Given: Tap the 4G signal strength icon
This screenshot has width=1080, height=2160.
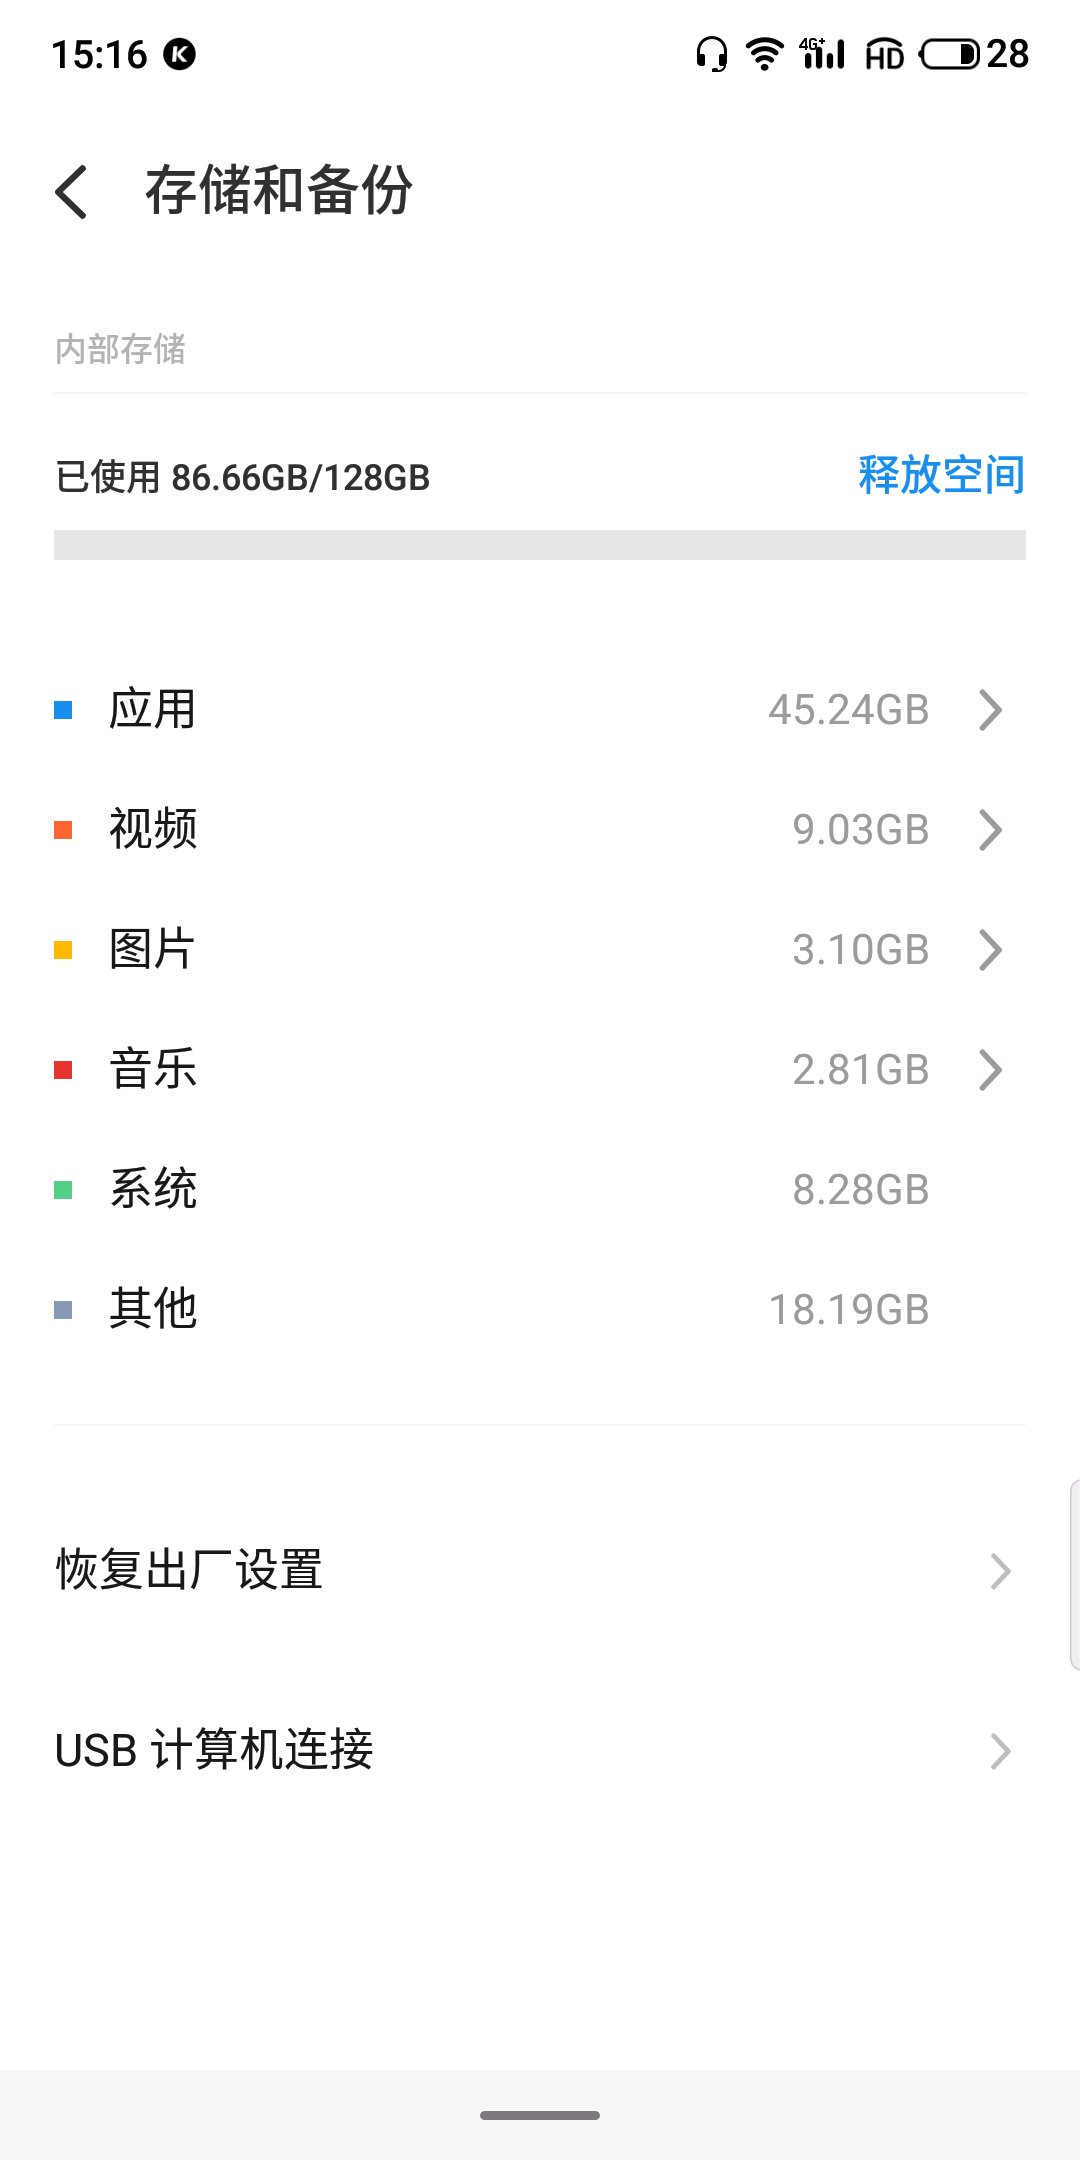Looking at the screenshot, I should 822,54.
